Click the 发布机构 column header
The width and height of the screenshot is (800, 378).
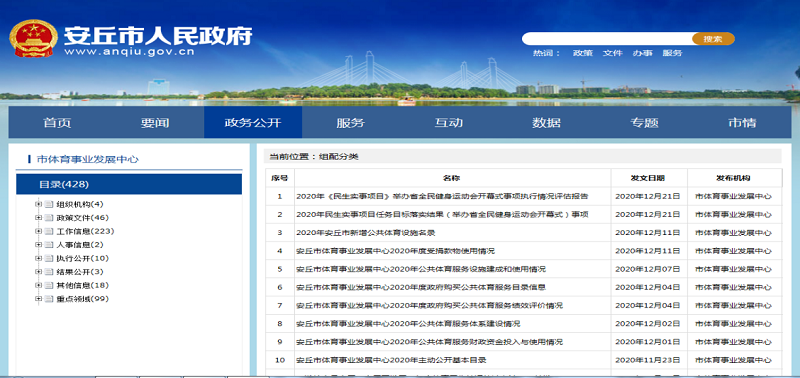[x=734, y=178]
